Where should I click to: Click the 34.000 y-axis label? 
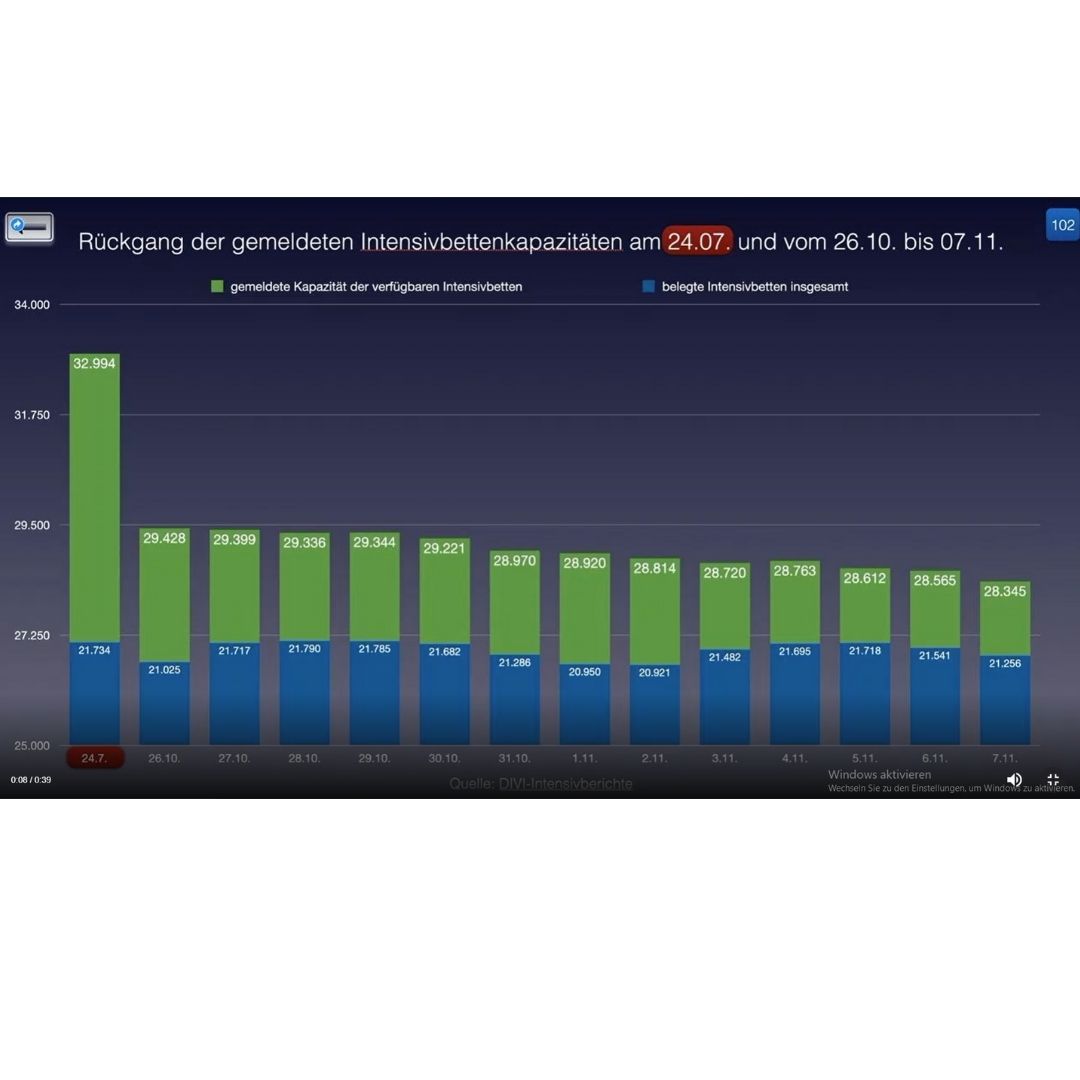32,305
